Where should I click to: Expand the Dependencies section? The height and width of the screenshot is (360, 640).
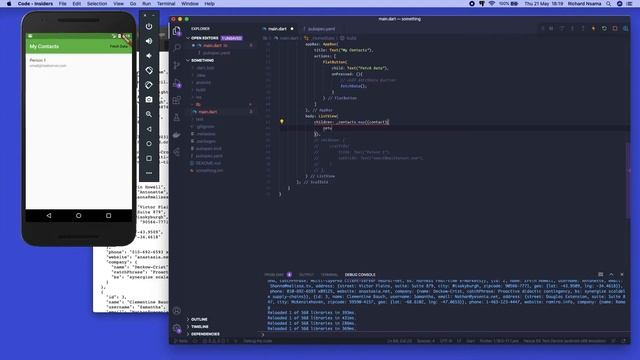pyautogui.click(x=205, y=334)
